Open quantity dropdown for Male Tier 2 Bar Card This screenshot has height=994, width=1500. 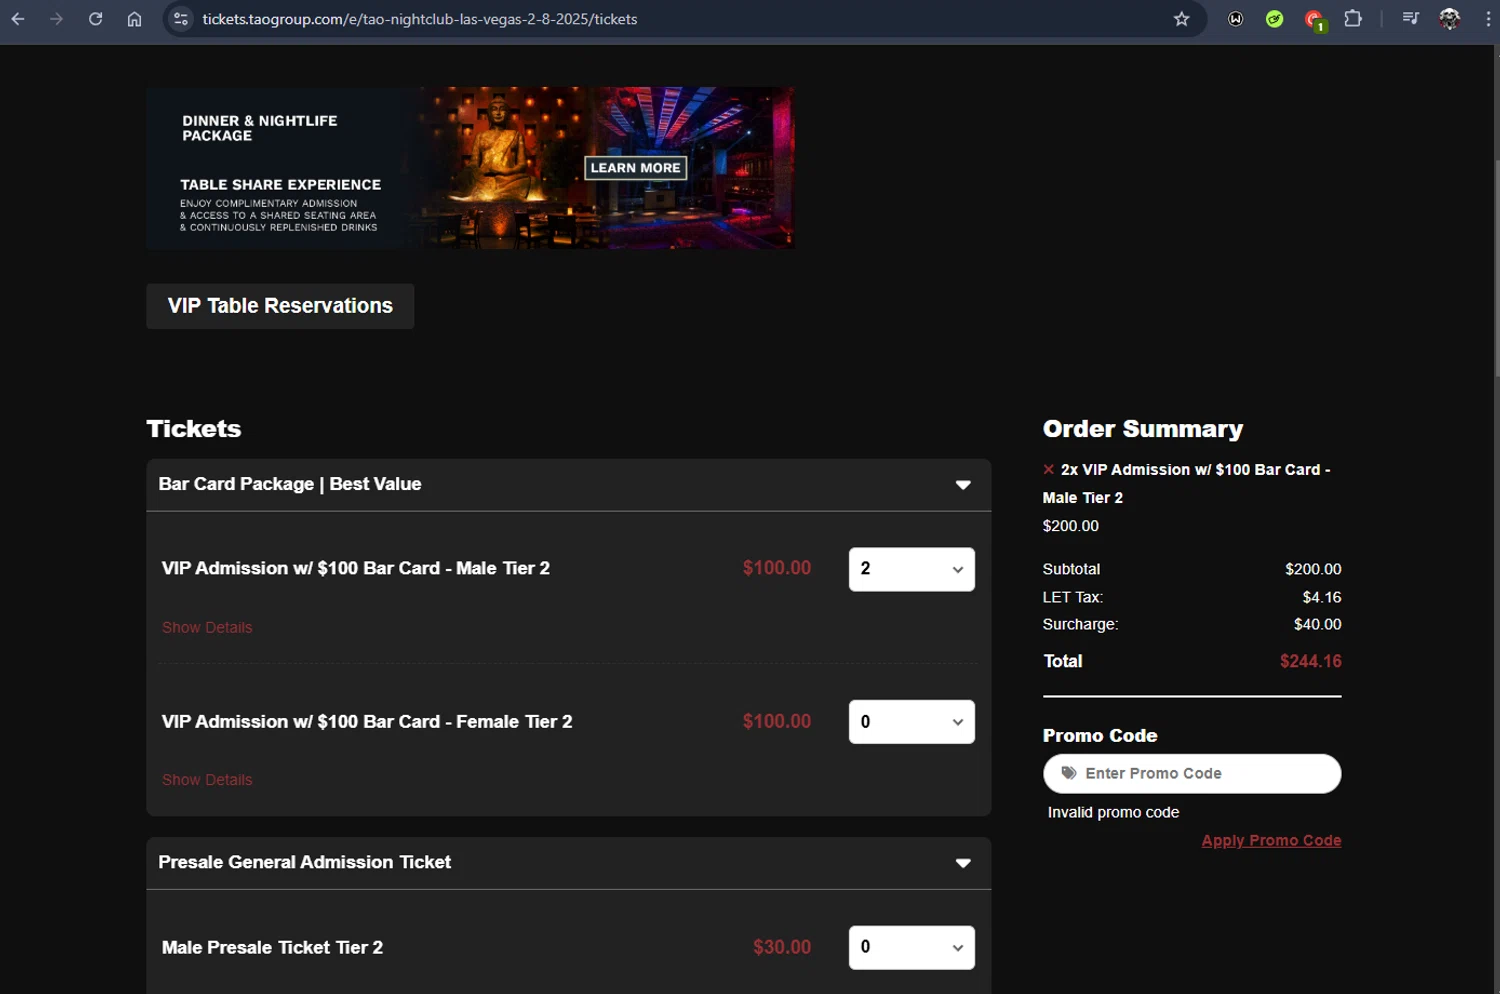pos(911,569)
